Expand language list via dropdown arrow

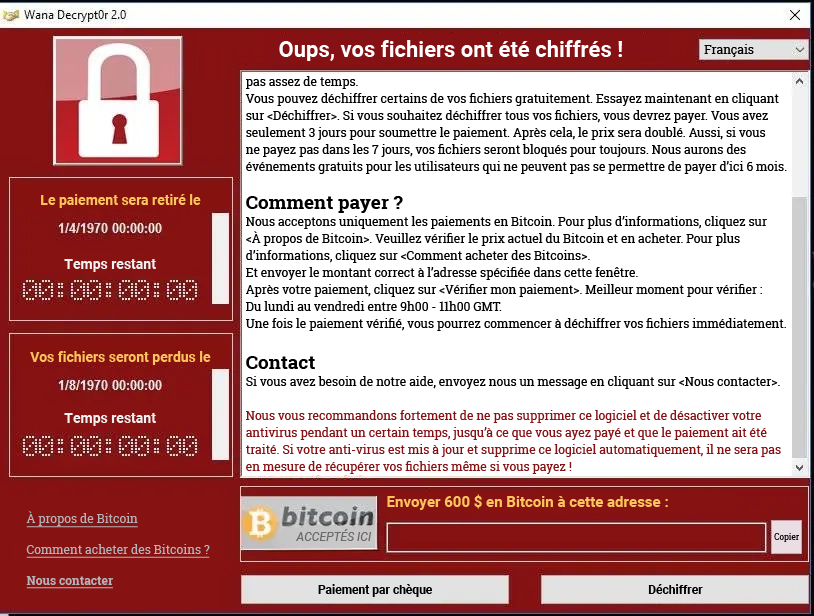[x=799, y=50]
